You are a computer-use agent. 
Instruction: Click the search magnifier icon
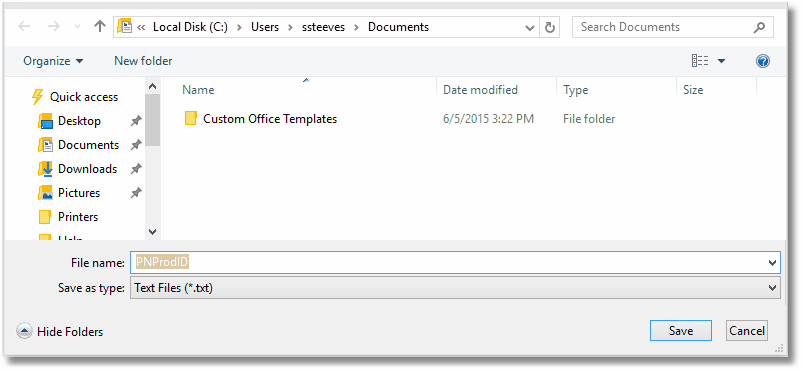760,27
